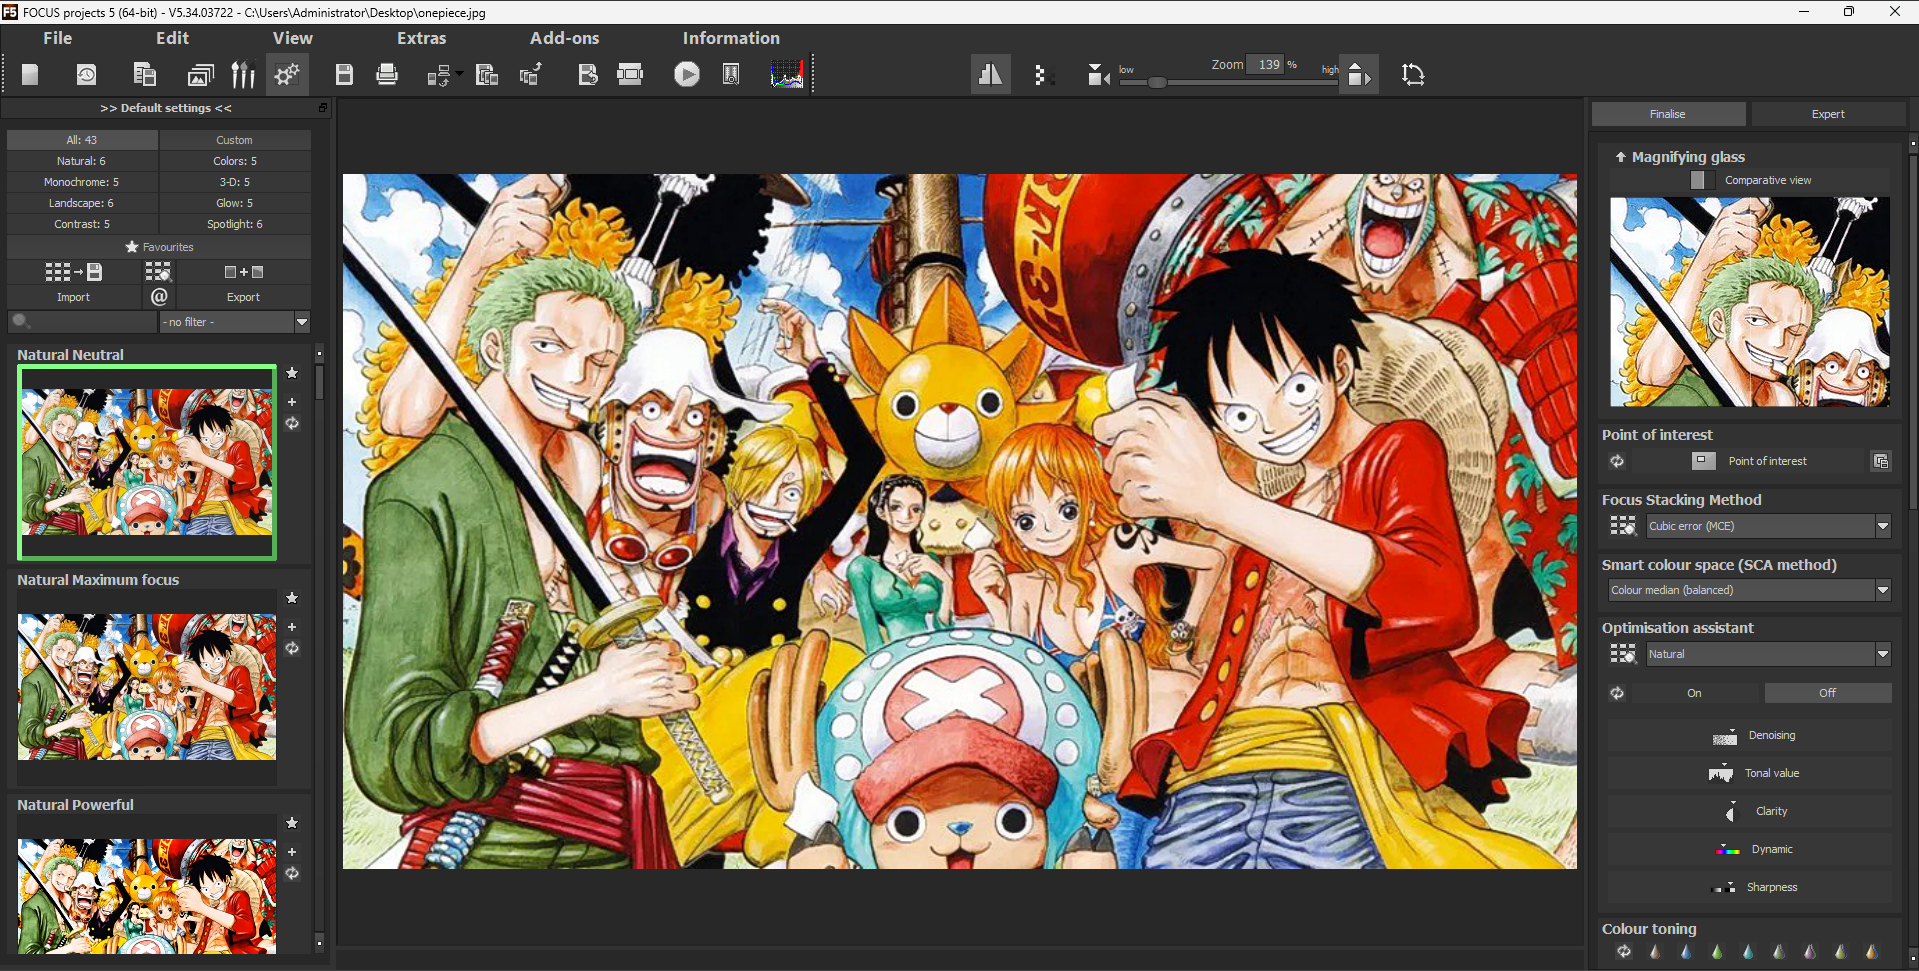Show Landscape presets category
The image size is (1919, 971).
(81, 203)
